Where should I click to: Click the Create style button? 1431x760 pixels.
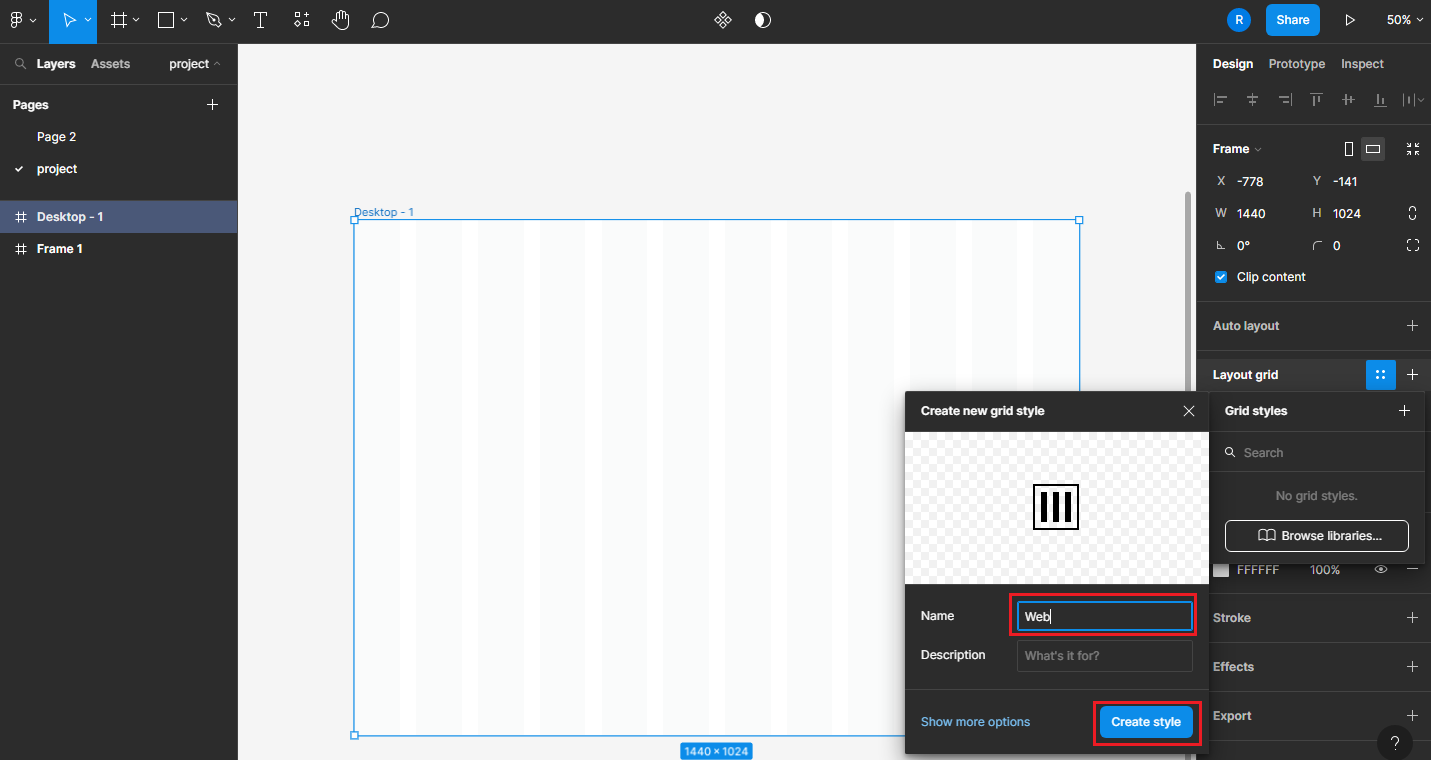click(1145, 722)
